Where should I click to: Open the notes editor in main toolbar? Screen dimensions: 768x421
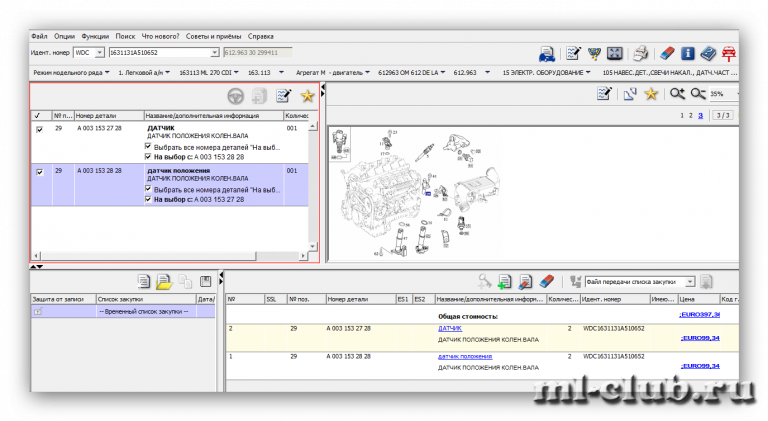click(573, 53)
